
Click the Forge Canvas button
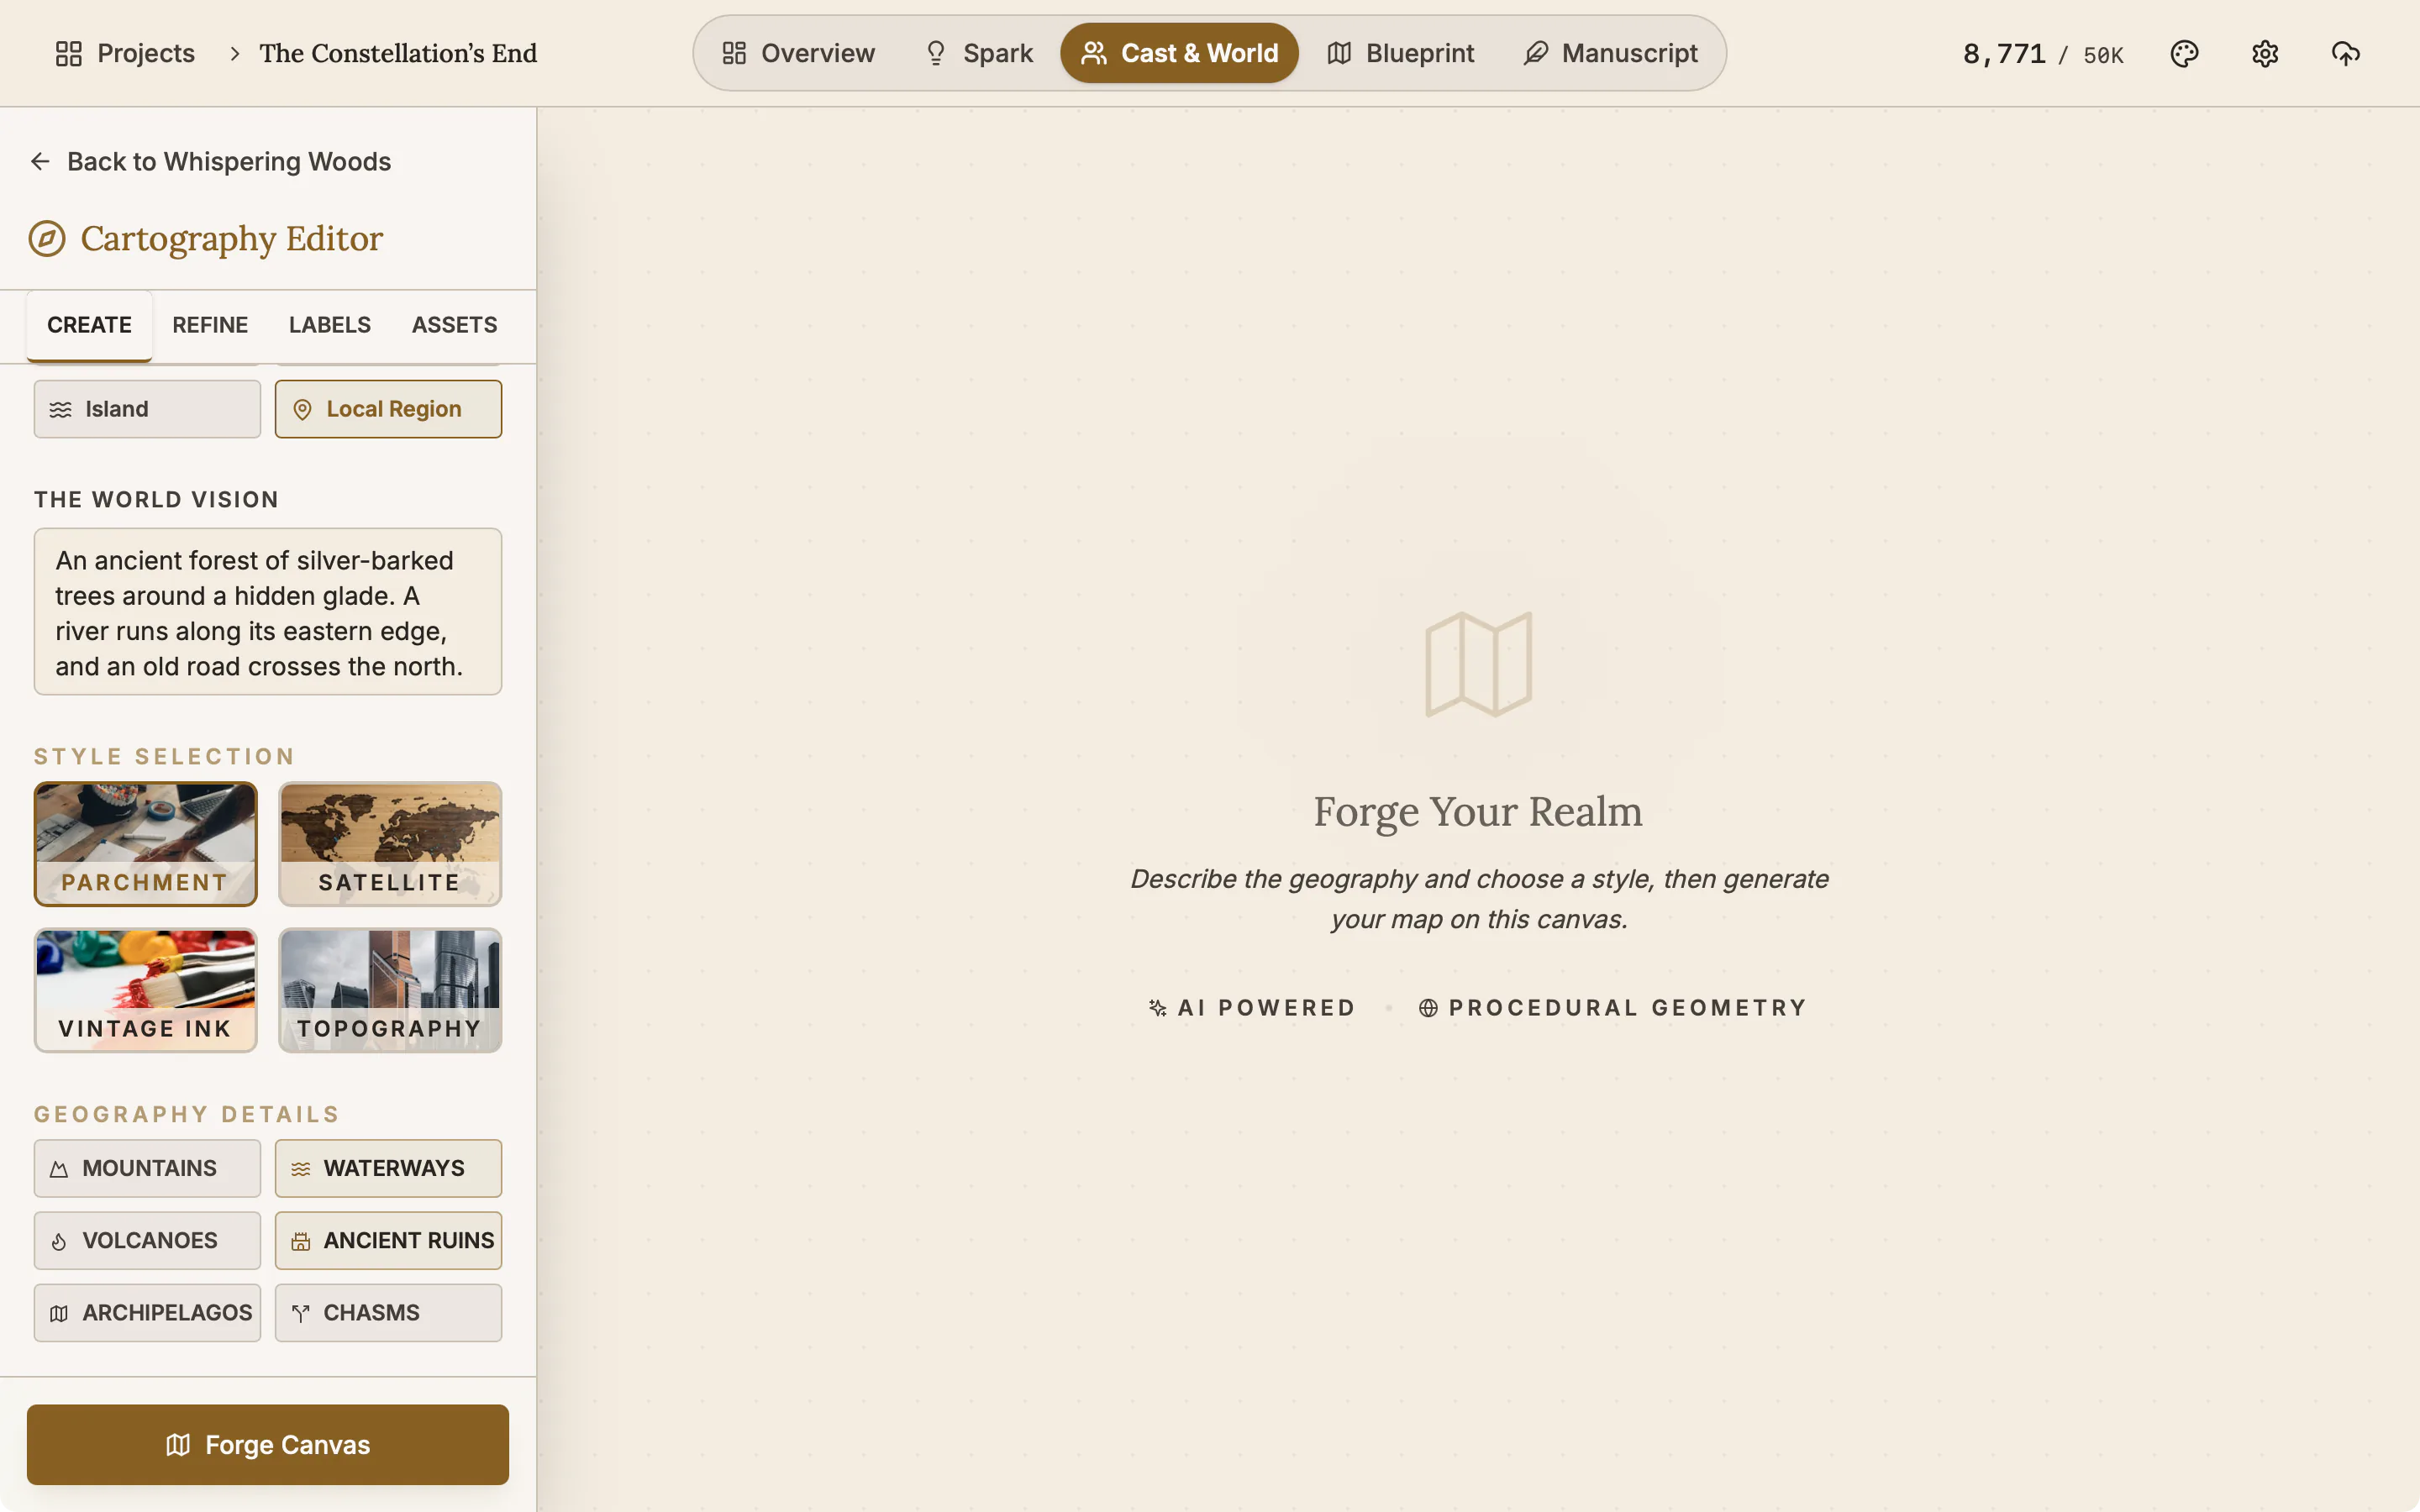click(268, 1444)
